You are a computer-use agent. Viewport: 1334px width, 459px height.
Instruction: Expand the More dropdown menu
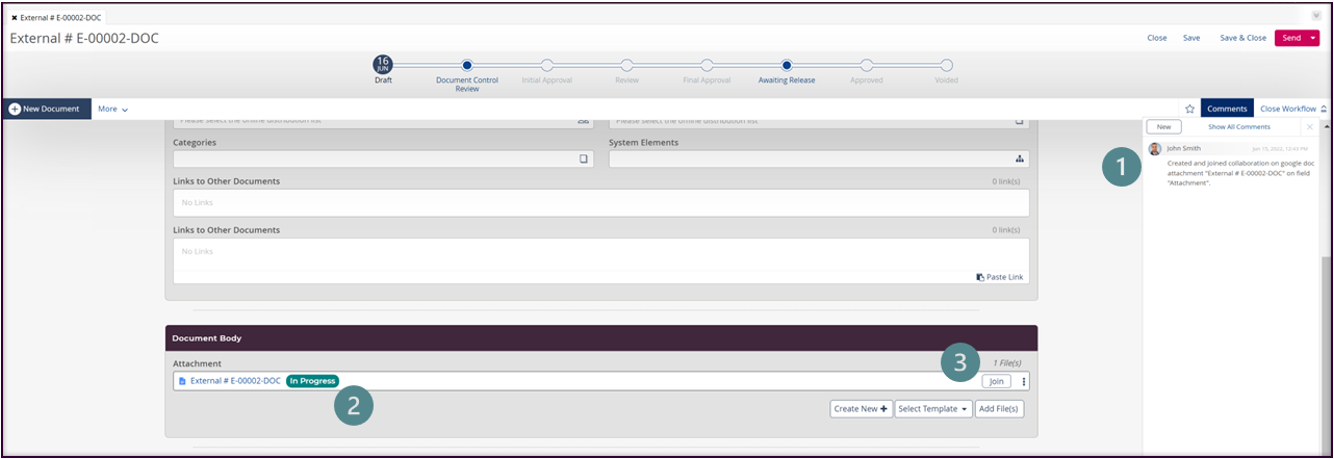pyautogui.click(x=112, y=109)
